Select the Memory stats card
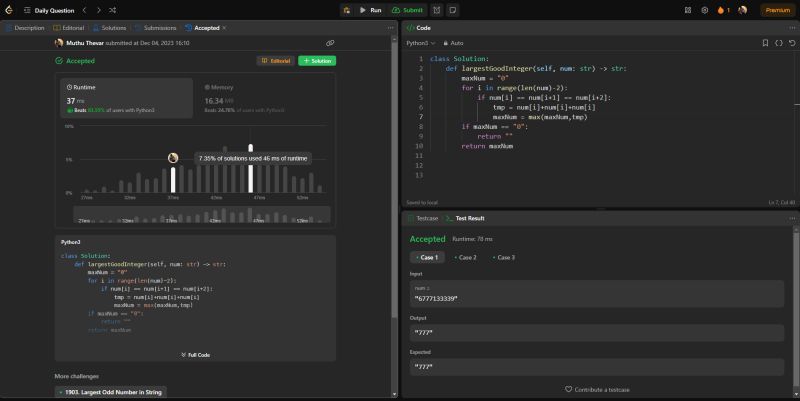The height and width of the screenshot is (401, 800). tap(264, 98)
